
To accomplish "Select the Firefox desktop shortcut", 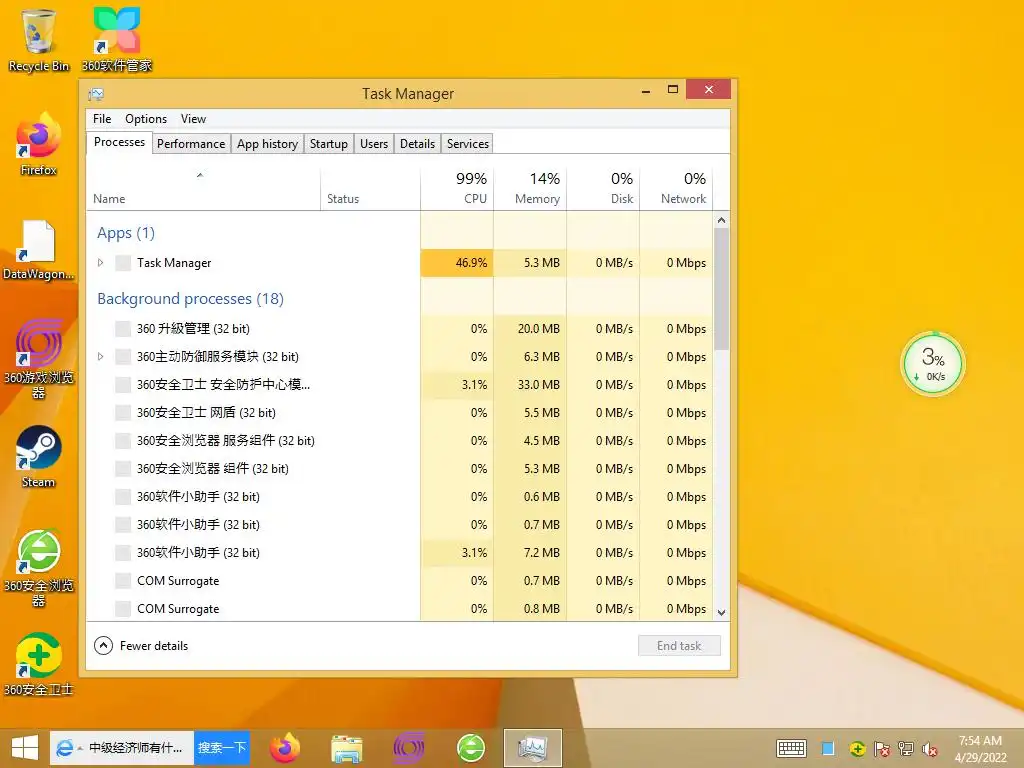I will (x=39, y=144).
